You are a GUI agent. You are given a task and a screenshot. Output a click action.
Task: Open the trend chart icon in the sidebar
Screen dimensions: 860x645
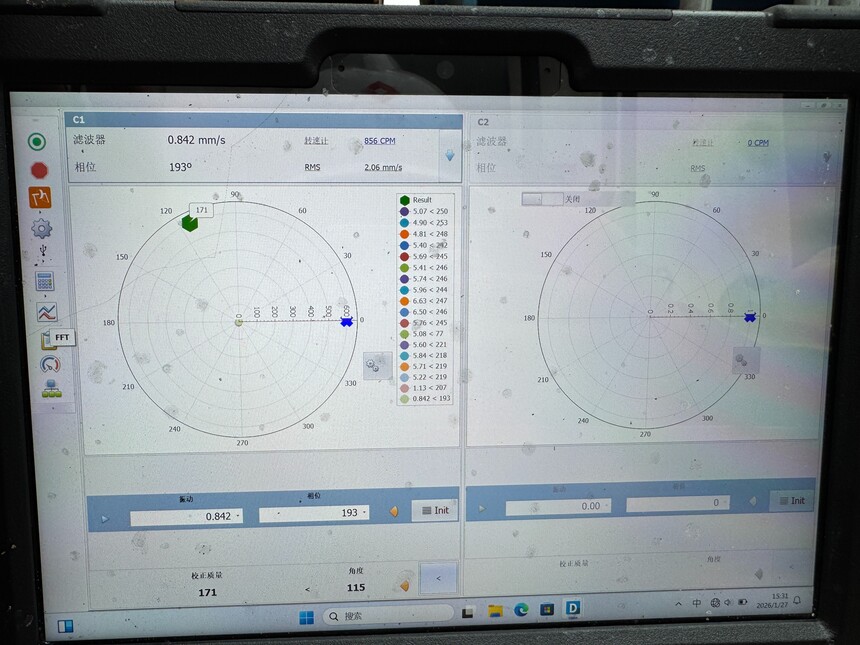pos(47,312)
